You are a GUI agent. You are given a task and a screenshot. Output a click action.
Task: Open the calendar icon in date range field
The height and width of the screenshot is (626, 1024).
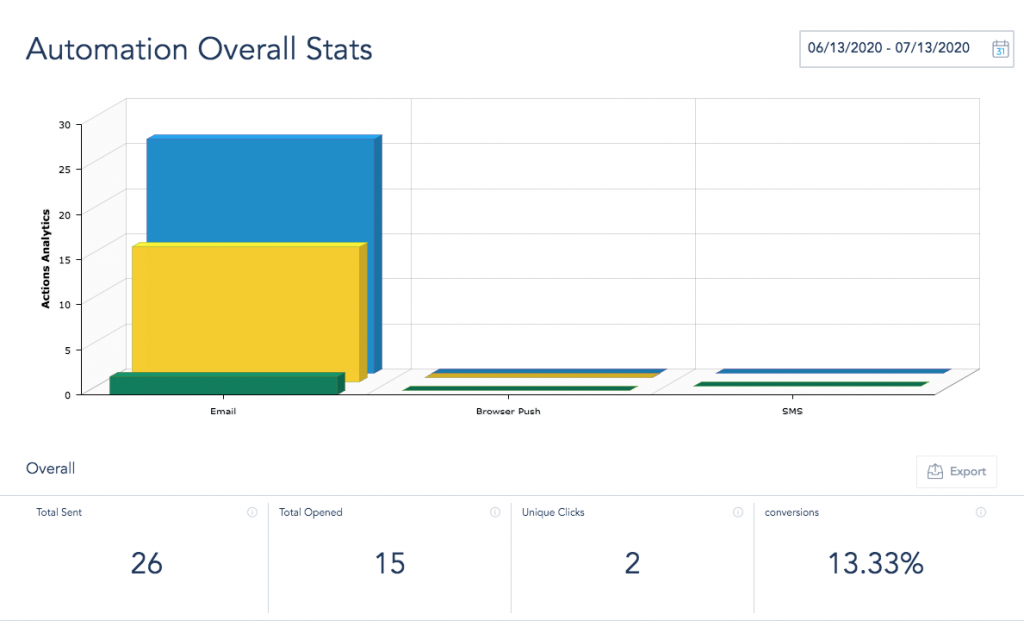click(1000, 48)
